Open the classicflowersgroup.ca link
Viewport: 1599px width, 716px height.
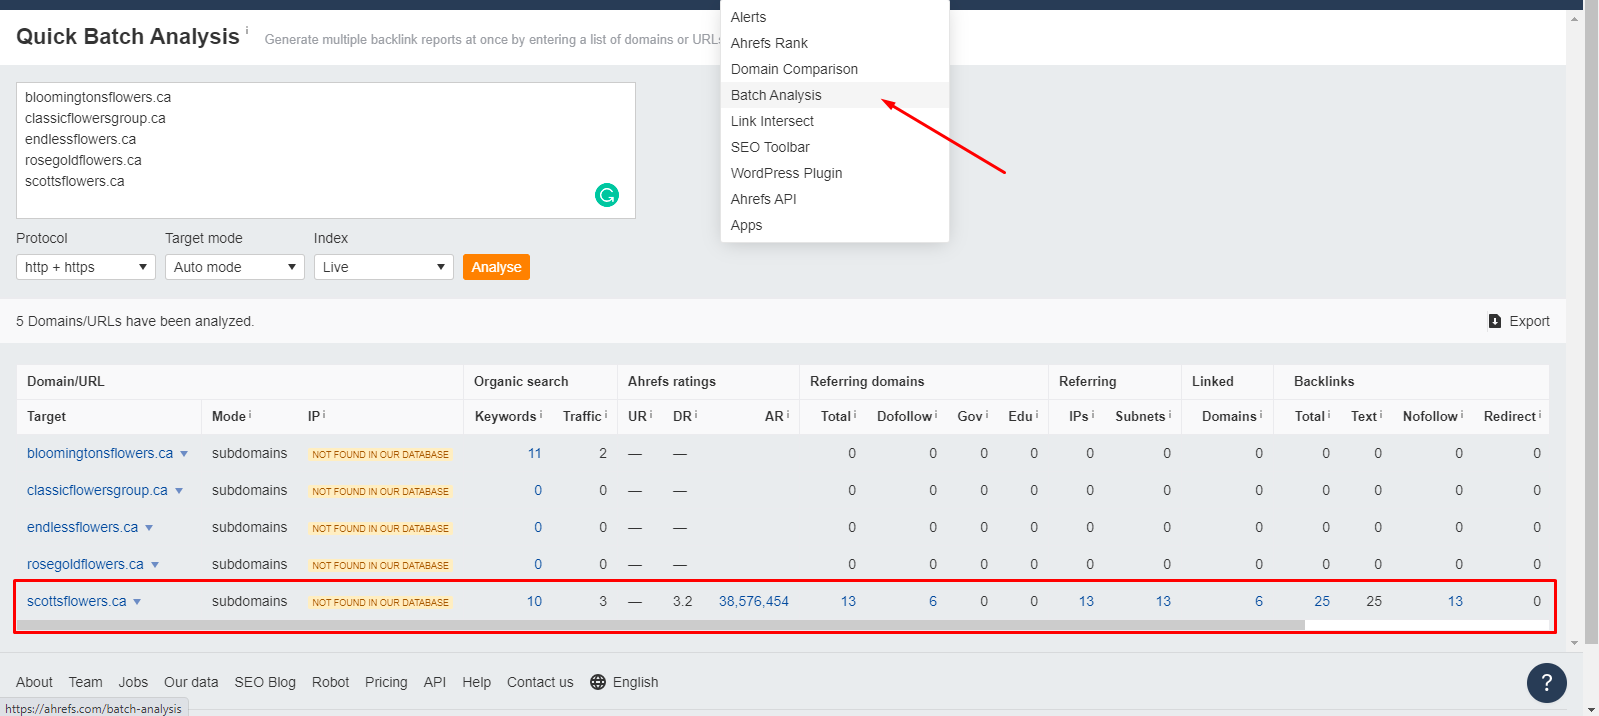tap(97, 490)
